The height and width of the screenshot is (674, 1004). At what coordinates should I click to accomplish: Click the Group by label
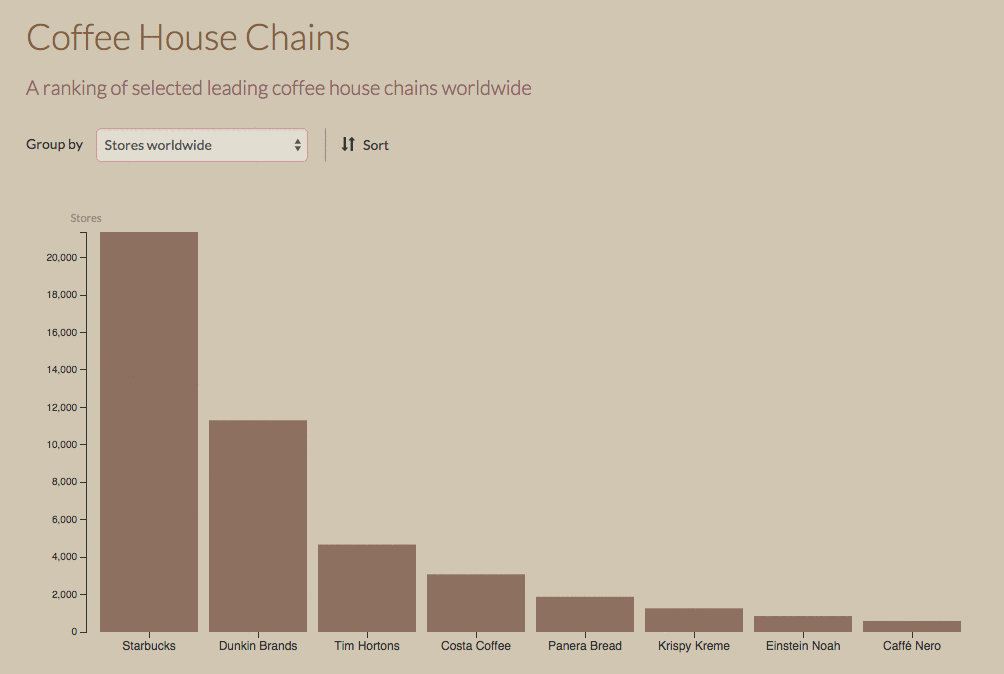54,145
